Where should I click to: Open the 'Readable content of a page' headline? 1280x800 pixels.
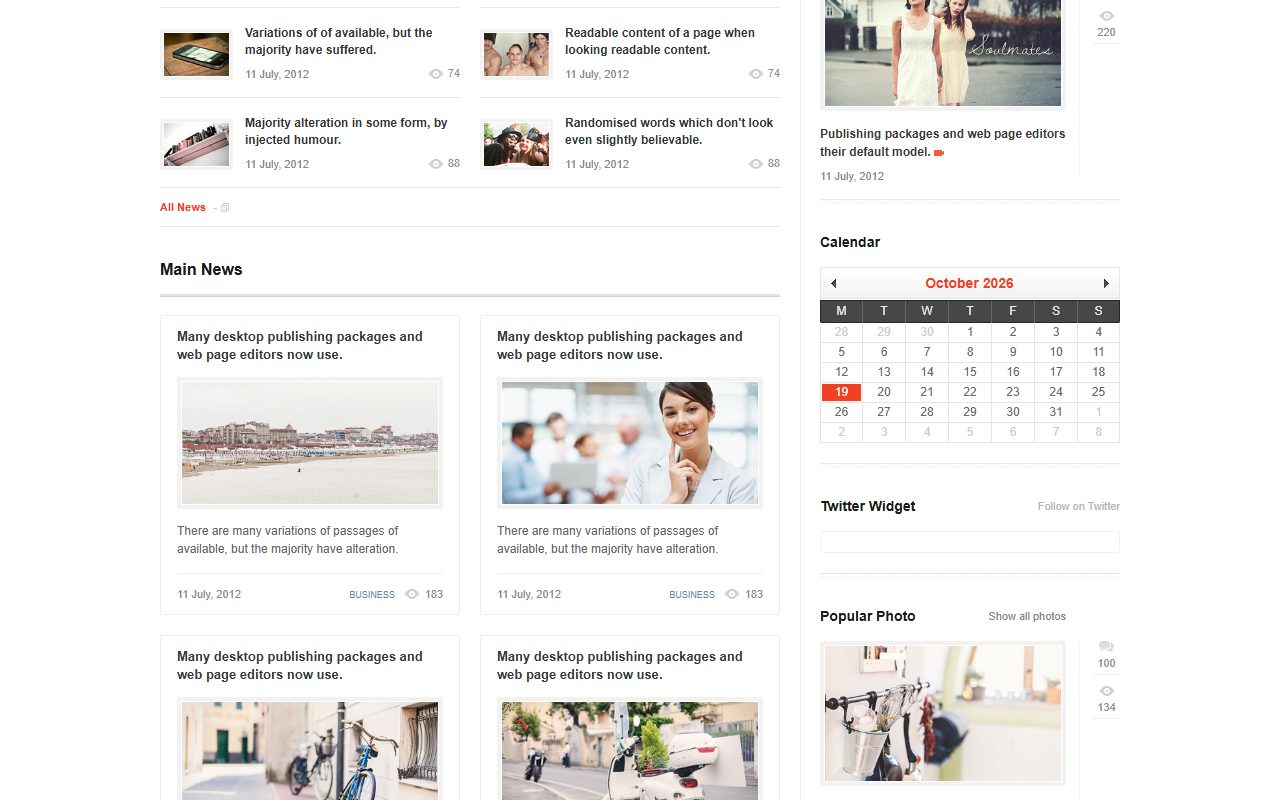[660, 42]
